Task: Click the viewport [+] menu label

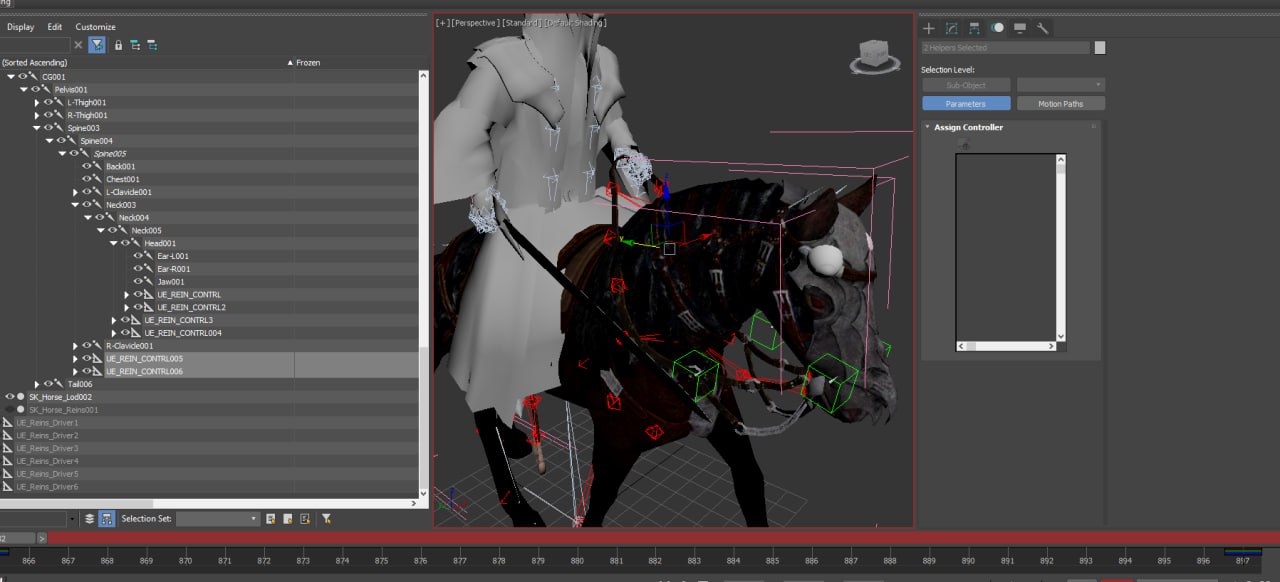Action: (x=443, y=22)
